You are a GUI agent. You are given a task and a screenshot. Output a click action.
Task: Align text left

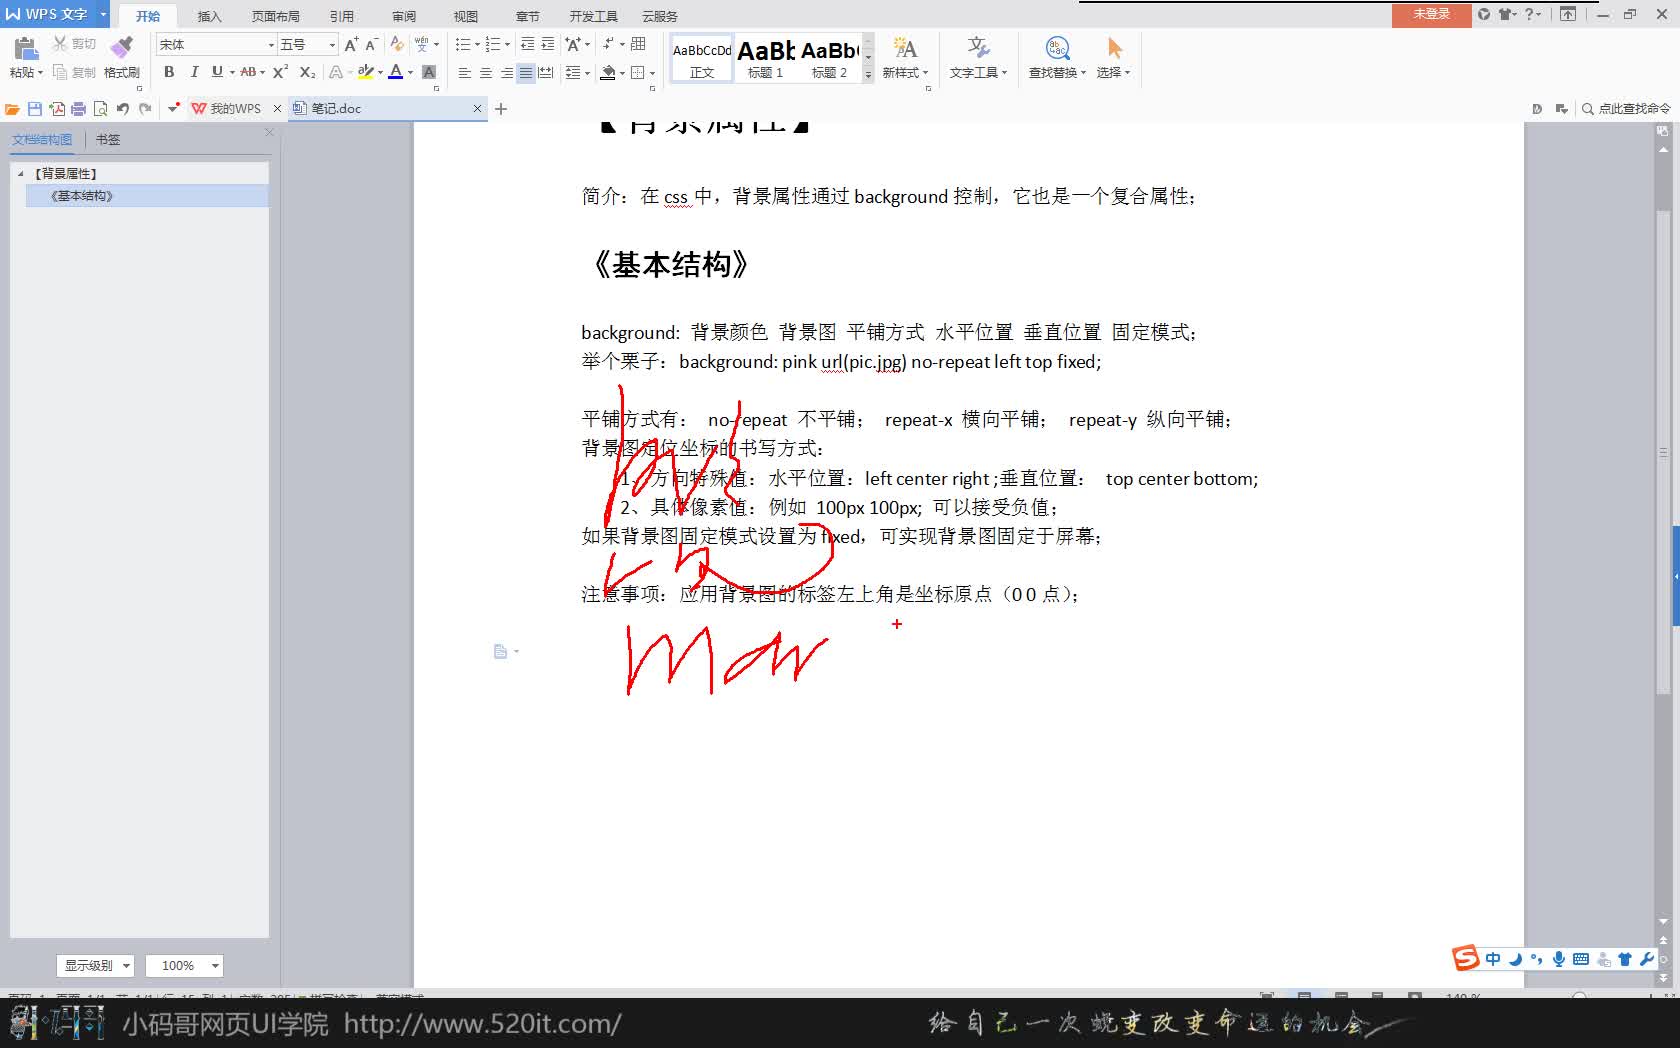click(x=464, y=73)
